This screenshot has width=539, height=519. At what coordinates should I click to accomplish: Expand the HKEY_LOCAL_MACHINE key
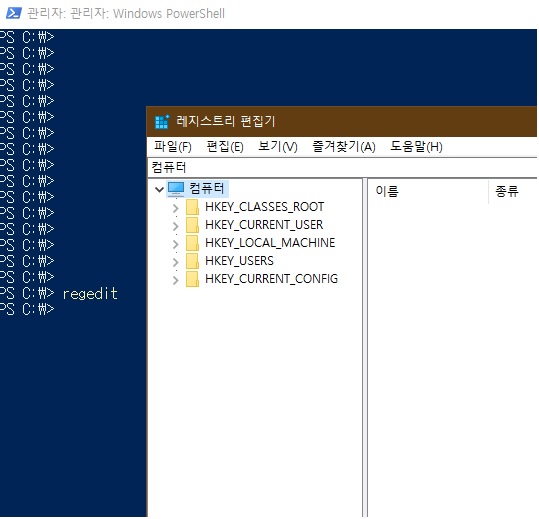click(176, 245)
